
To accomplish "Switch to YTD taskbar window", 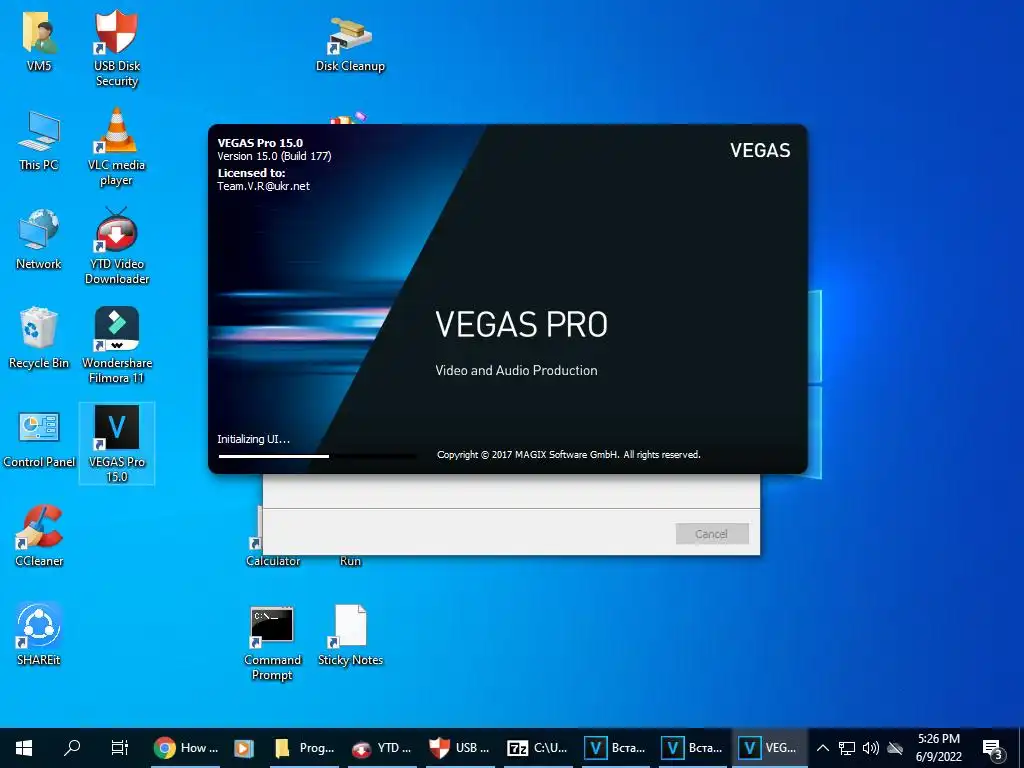I will [382, 748].
